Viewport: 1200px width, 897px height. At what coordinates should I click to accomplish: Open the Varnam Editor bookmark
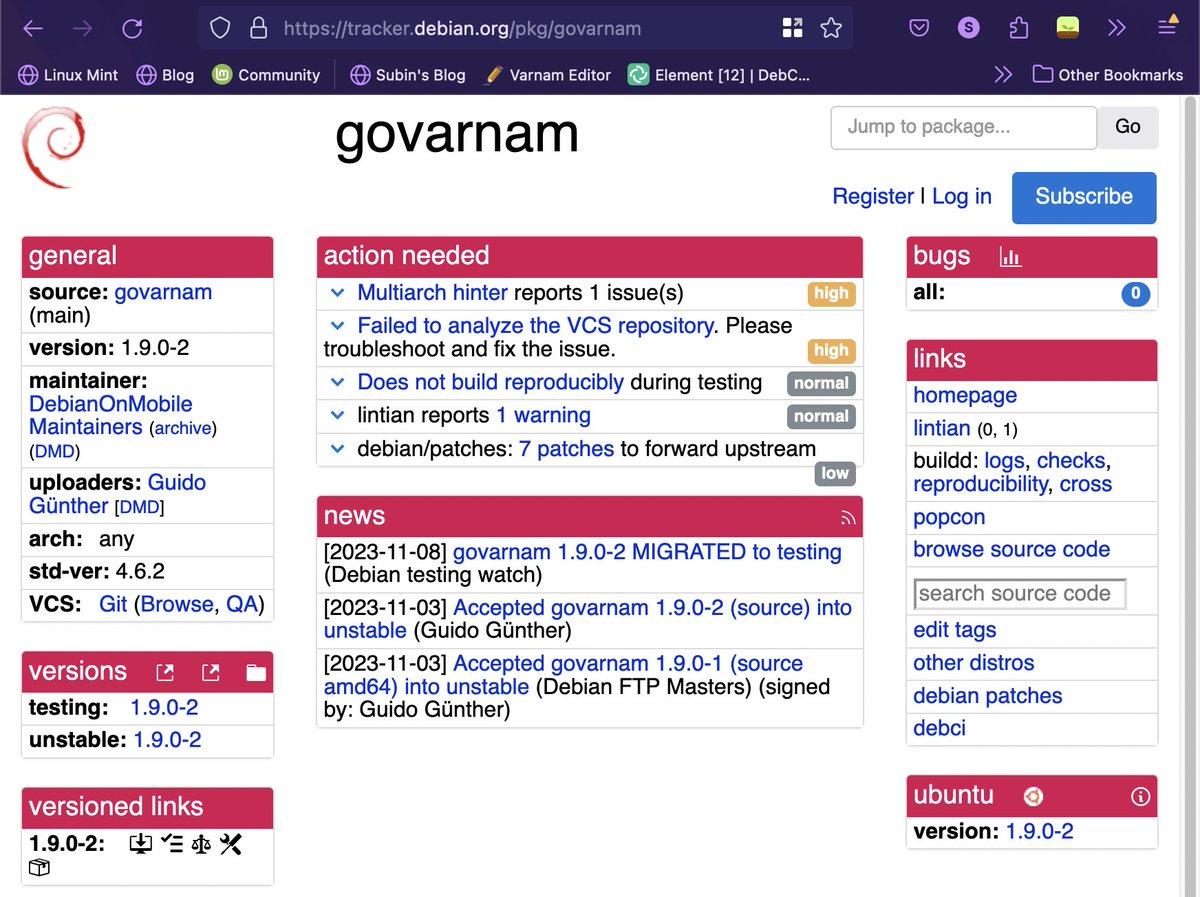click(547, 74)
